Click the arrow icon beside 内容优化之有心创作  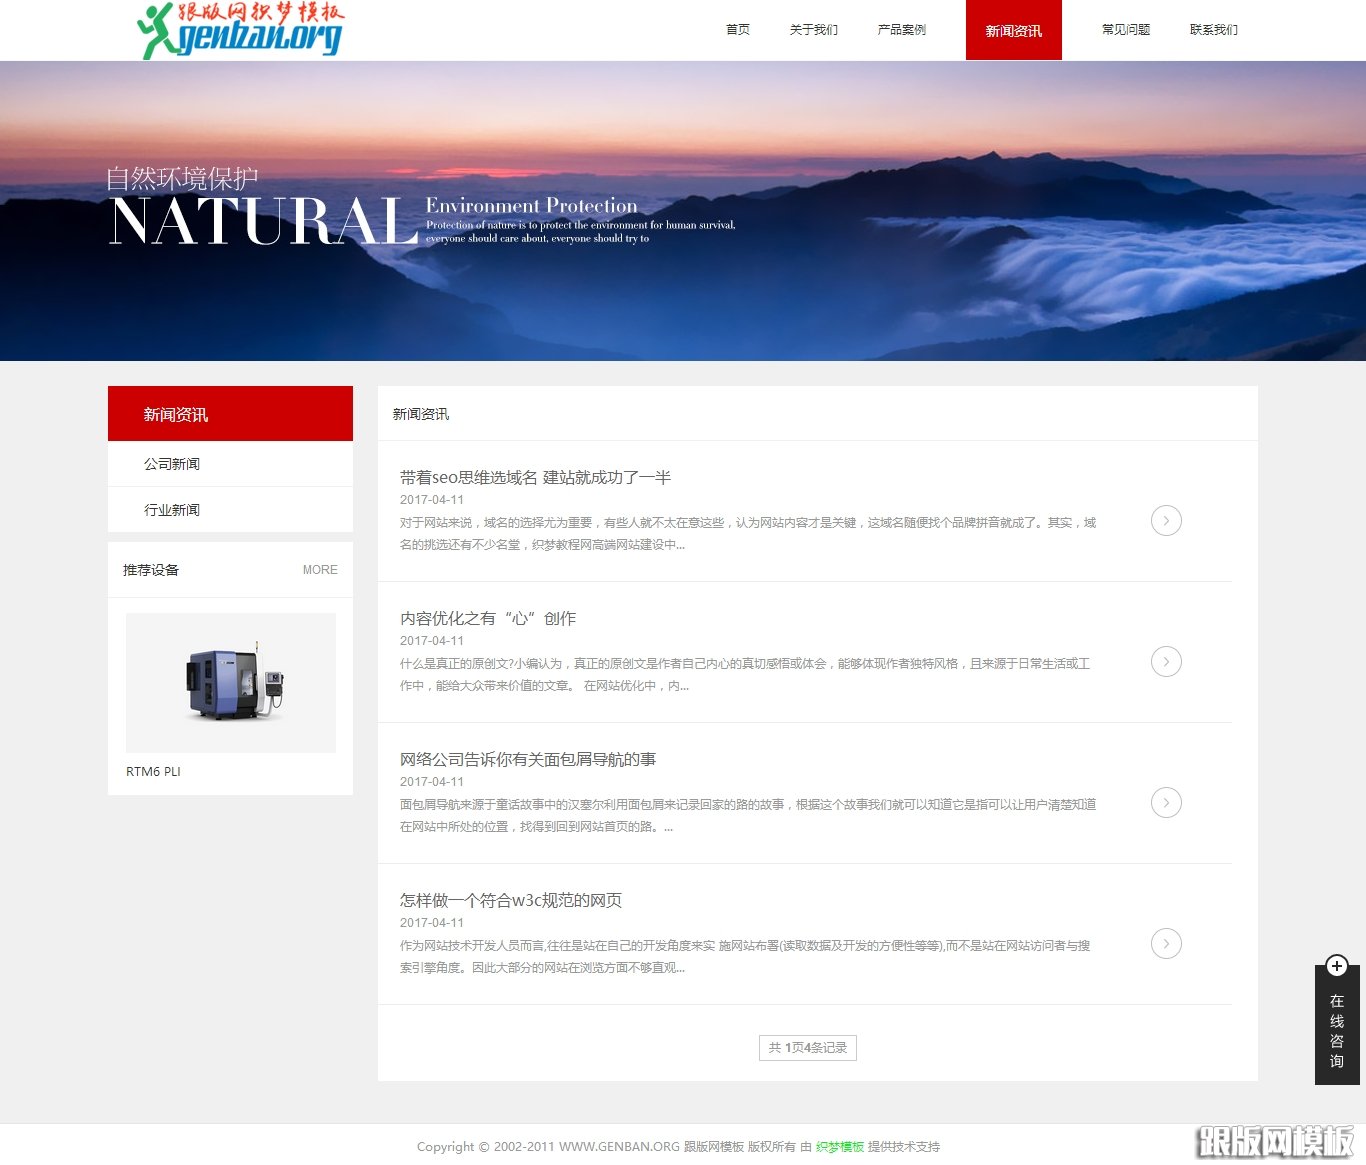tap(1166, 661)
